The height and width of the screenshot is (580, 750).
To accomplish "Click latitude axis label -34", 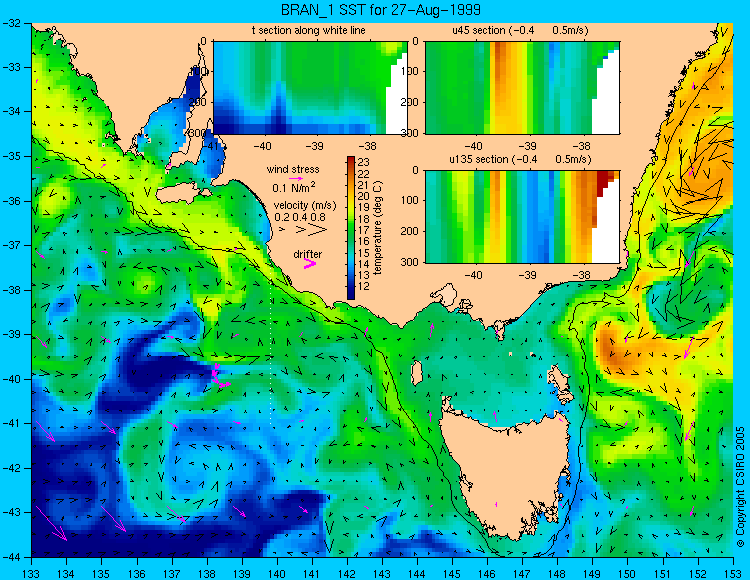I will pos(12,111).
